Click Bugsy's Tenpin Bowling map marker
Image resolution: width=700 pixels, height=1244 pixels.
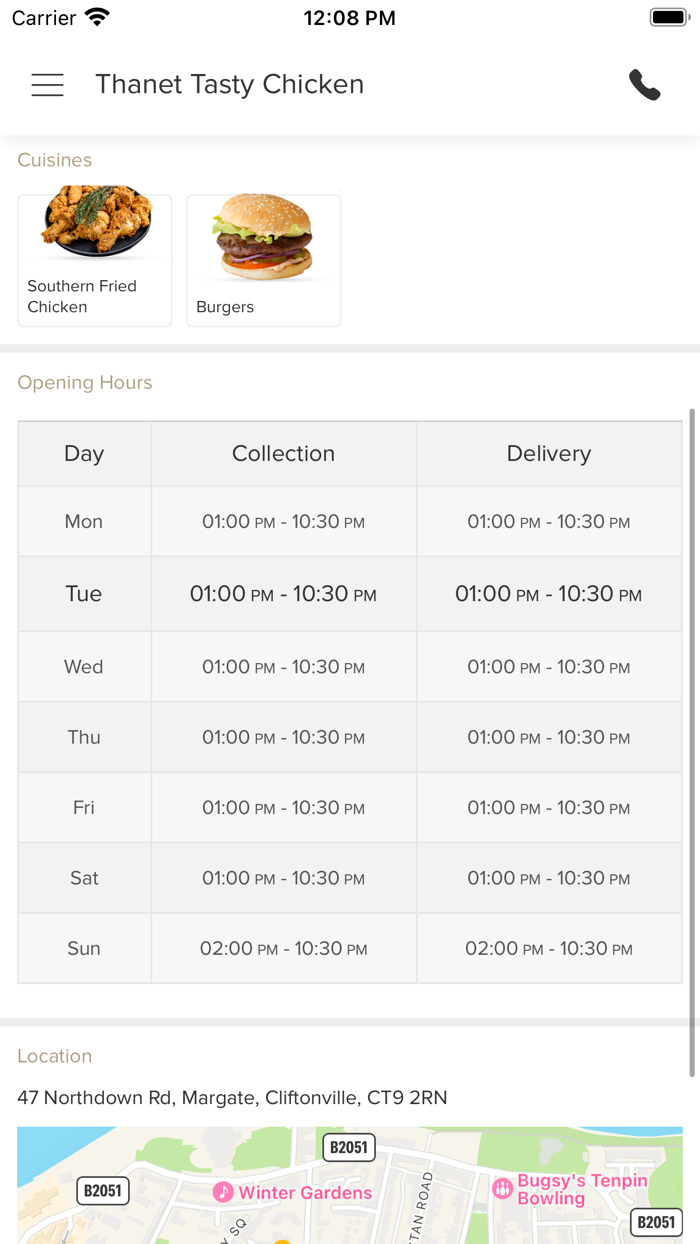pos(503,1189)
